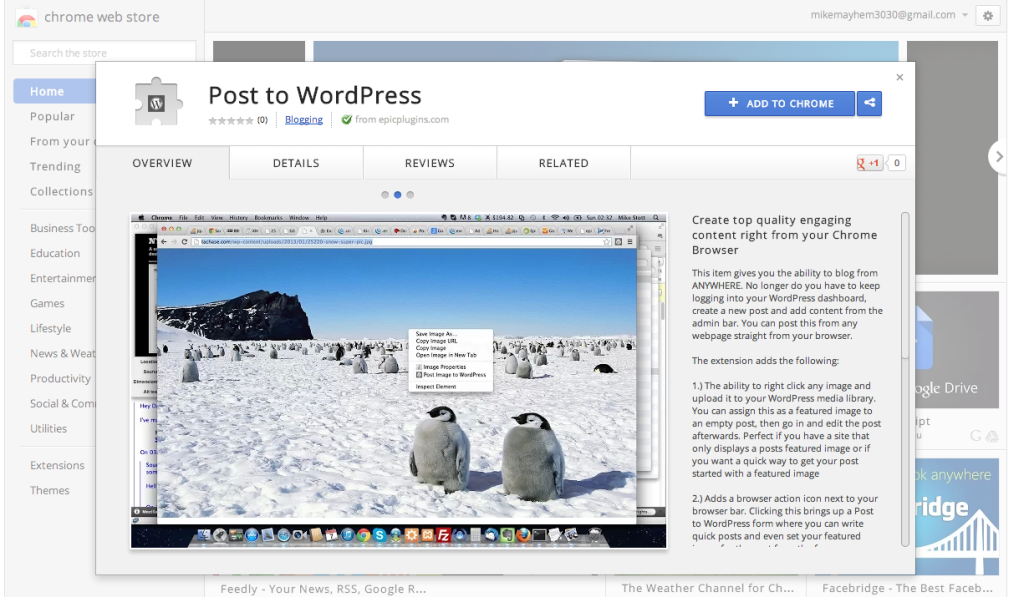Image resolution: width=1024 pixels, height=597 pixels.
Task: Click the Facebridge bridge thumbnail
Action: click(957, 516)
